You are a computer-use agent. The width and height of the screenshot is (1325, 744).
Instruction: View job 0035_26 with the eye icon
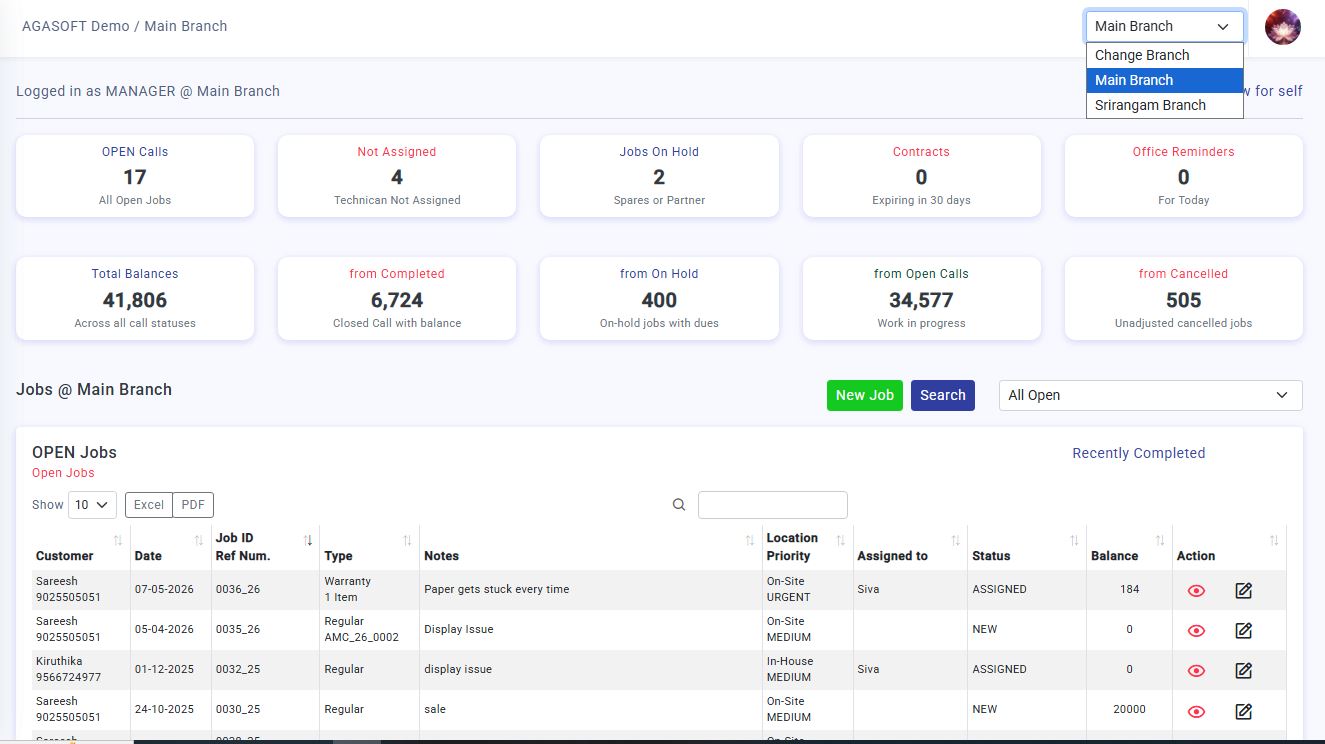[x=1196, y=630]
